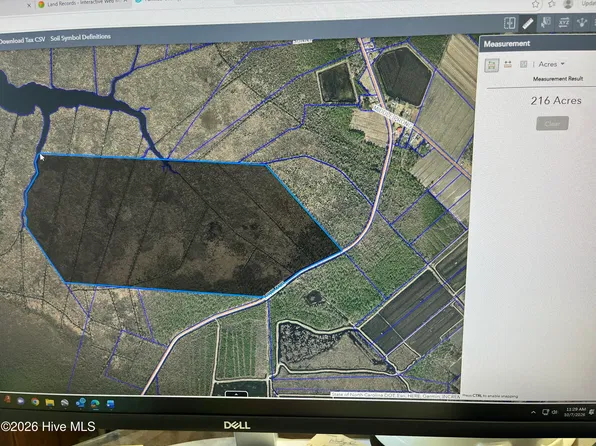Screen dimensions: 596x446
Task: Open the Outlook-style blue taskbar app
Action: [81, 403]
